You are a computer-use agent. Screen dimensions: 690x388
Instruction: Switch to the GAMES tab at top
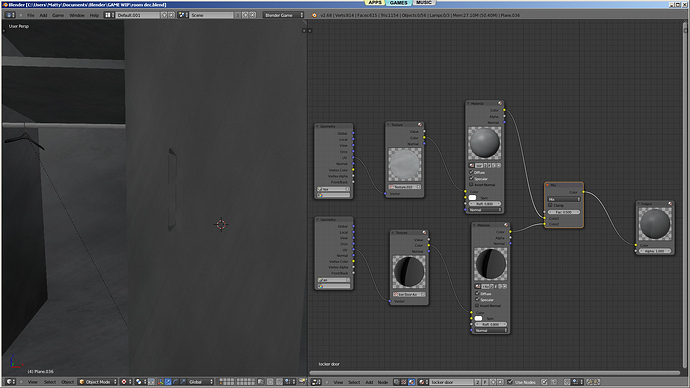click(x=398, y=3)
